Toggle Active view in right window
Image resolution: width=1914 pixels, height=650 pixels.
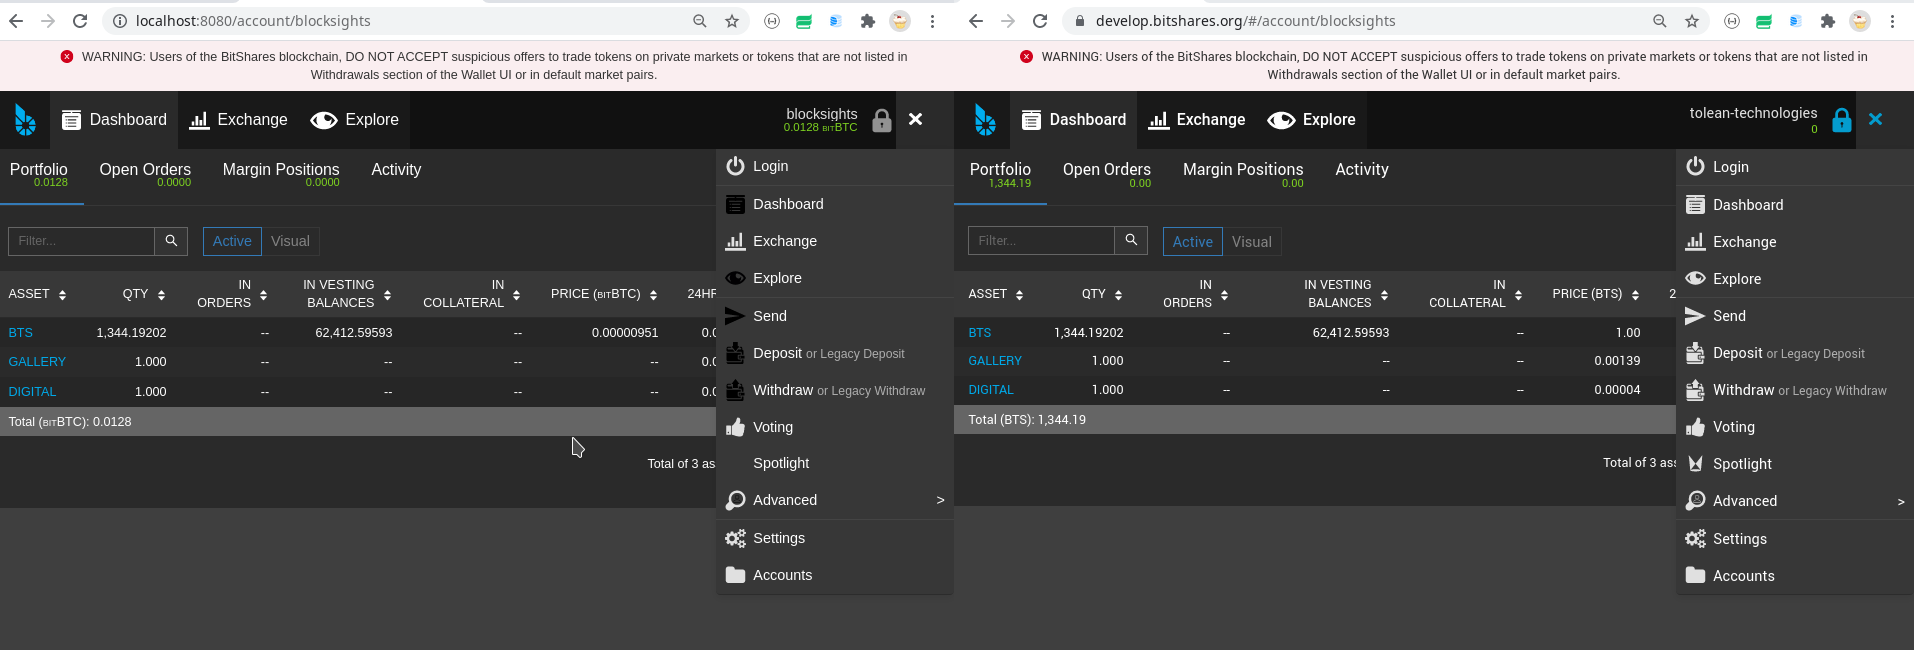coord(1193,242)
